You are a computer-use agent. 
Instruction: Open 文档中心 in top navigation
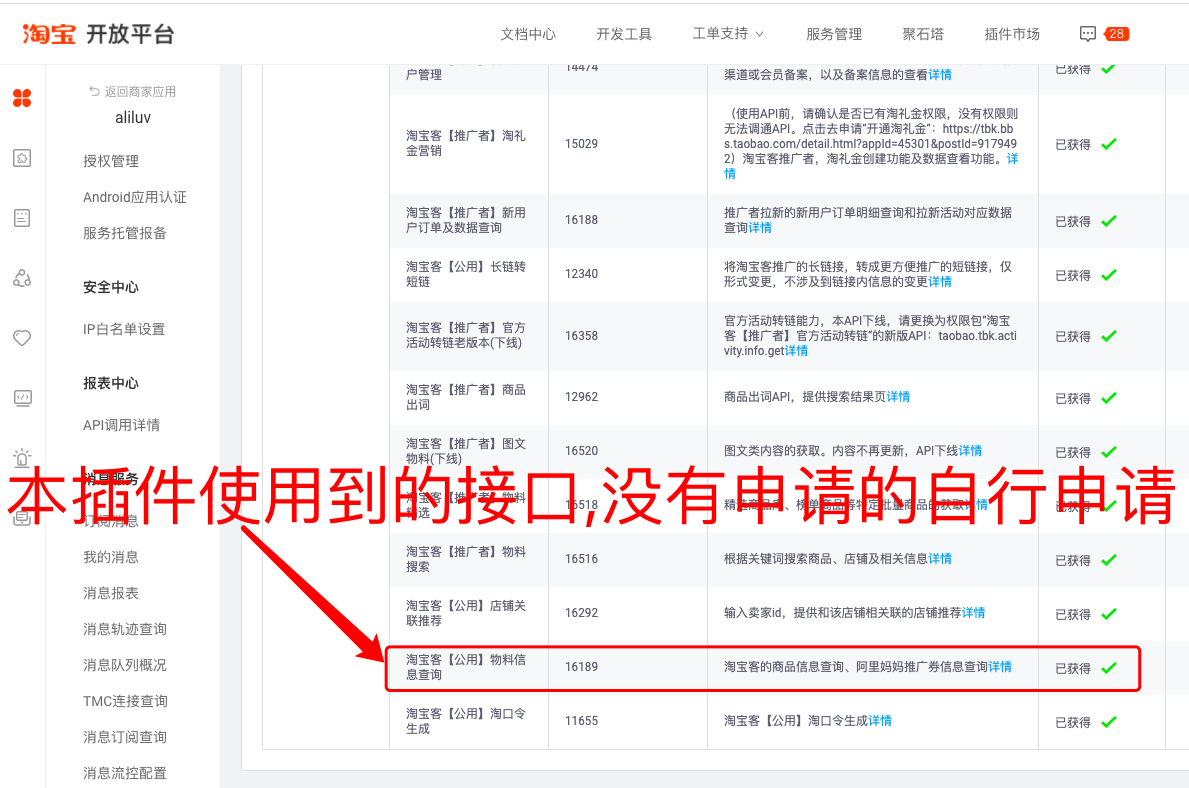pyautogui.click(x=528, y=34)
